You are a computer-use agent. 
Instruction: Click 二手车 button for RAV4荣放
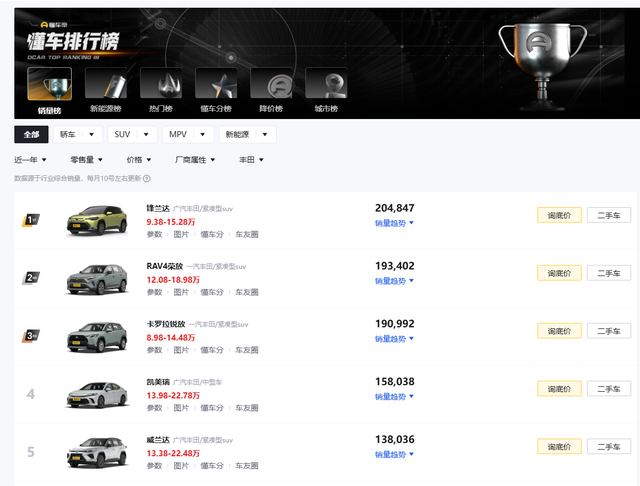coord(609,273)
